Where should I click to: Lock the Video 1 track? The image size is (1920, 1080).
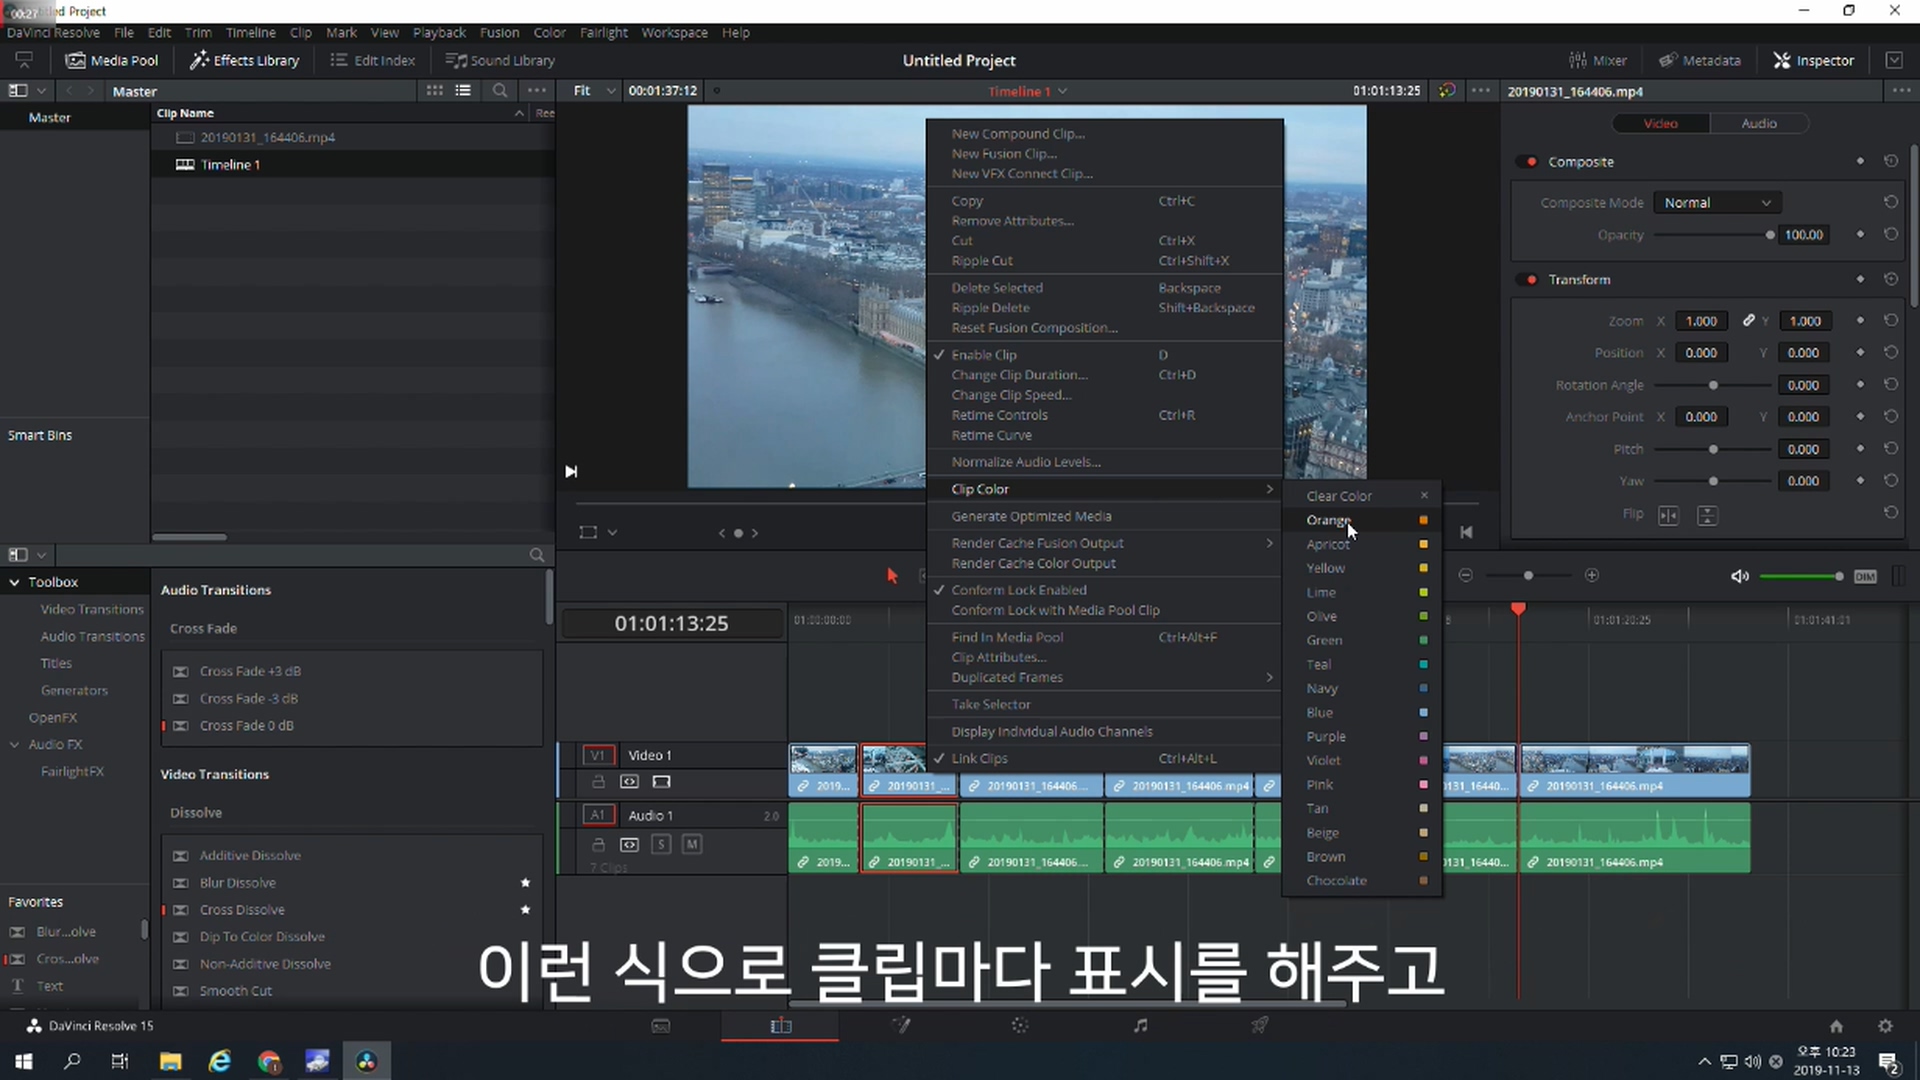coord(598,782)
